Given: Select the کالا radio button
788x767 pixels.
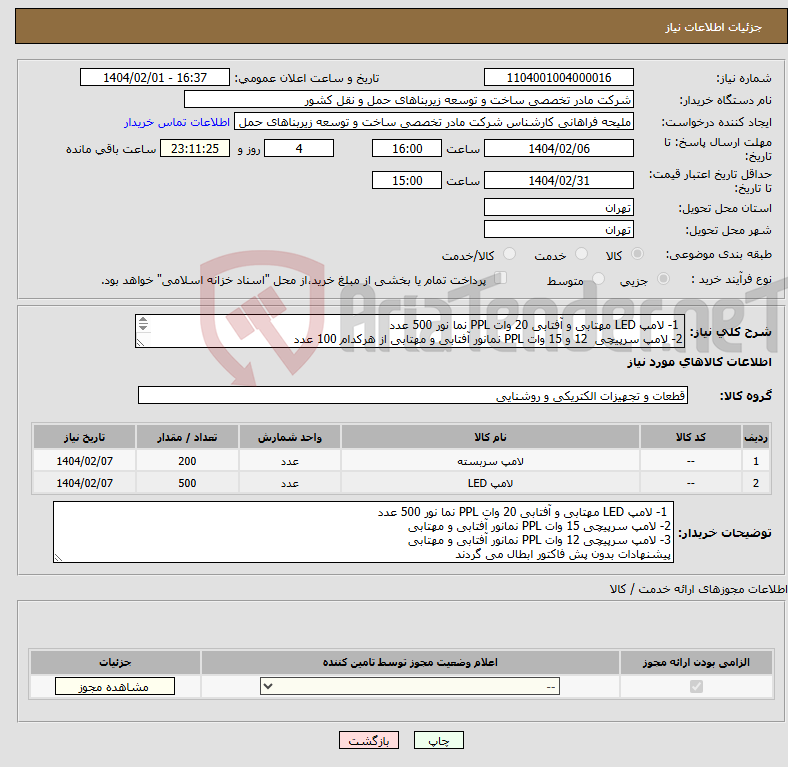Looking at the screenshot, I should pos(637,254).
